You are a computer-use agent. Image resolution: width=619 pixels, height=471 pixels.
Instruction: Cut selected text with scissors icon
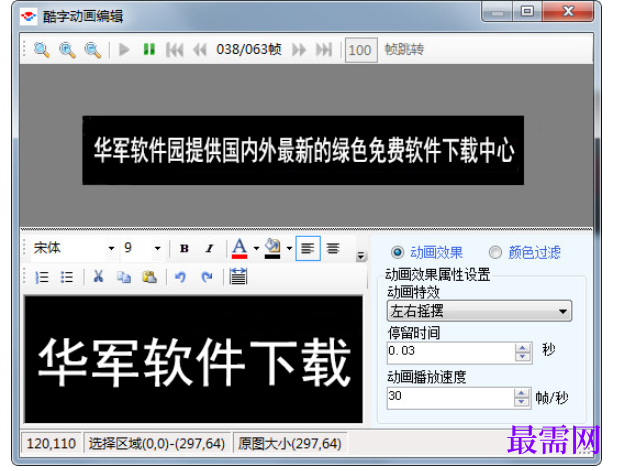[98, 276]
